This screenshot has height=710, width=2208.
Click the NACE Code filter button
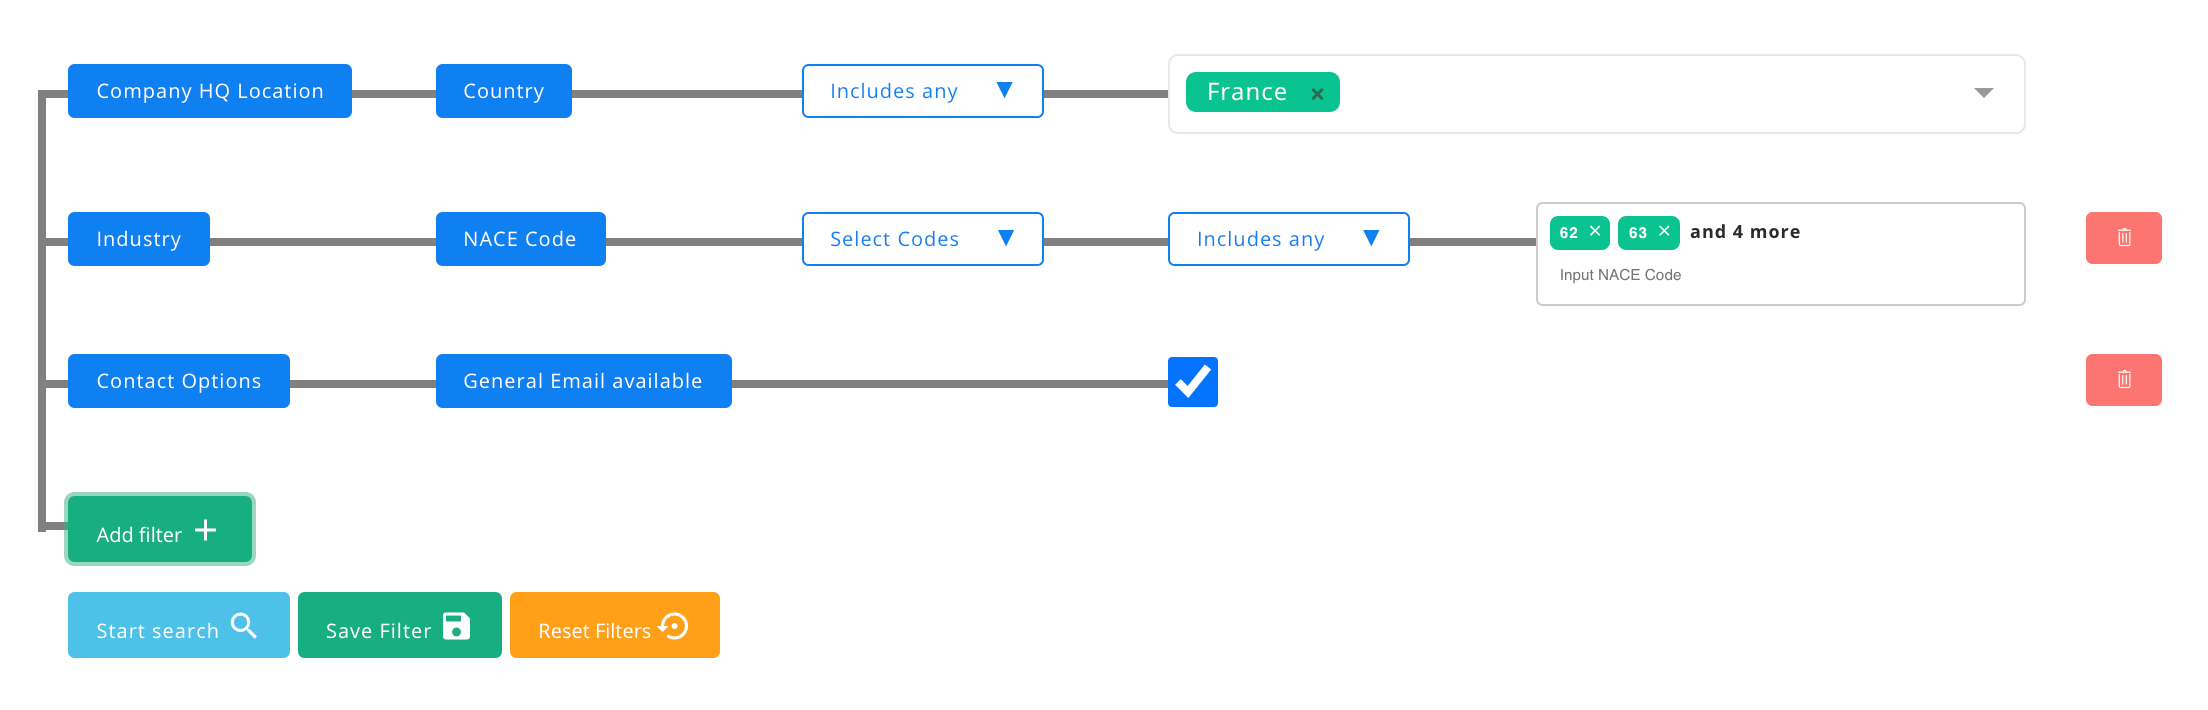coord(520,239)
